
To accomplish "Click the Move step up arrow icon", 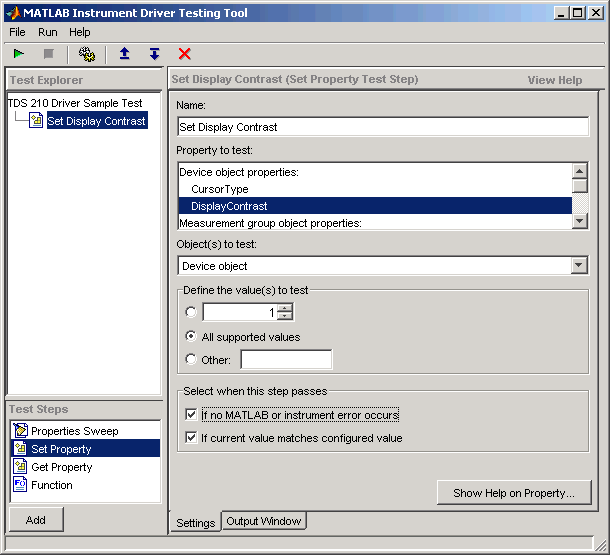I will 124,54.
